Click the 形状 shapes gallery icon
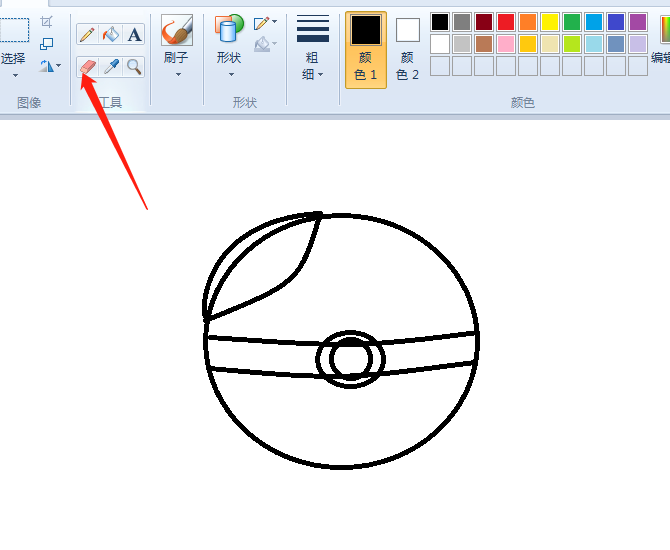Screen dimensions: 670x550 coord(229,28)
